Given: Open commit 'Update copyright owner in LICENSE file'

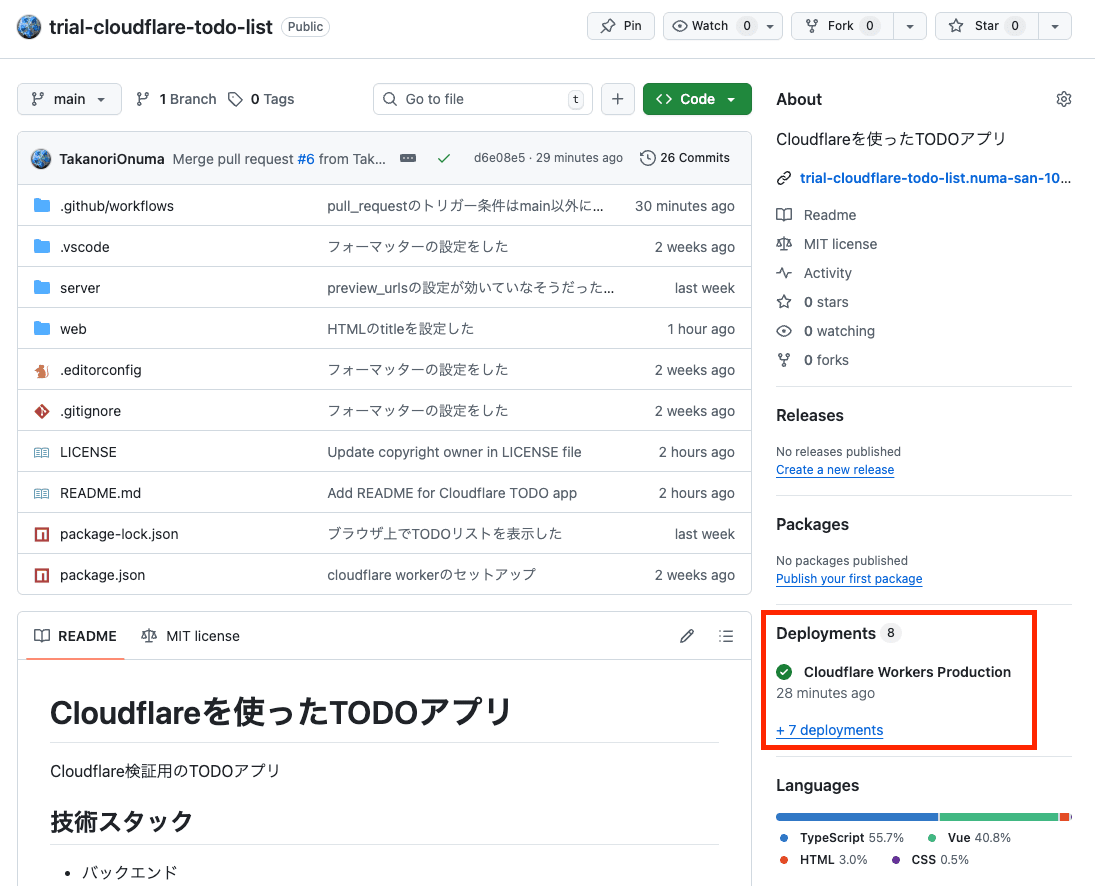Looking at the screenshot, I should click(454, 452).
